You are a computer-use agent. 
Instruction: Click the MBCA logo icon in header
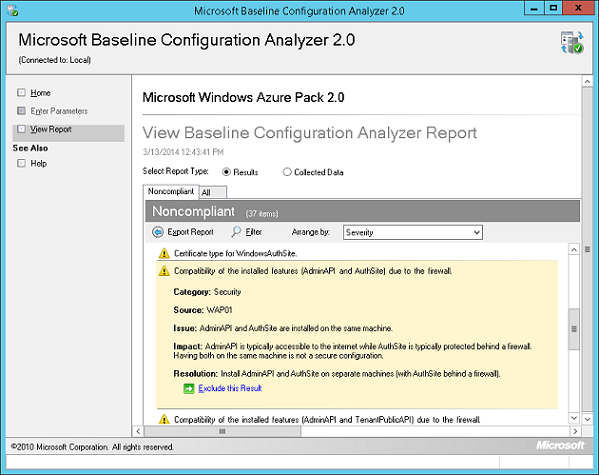point(572,42)
